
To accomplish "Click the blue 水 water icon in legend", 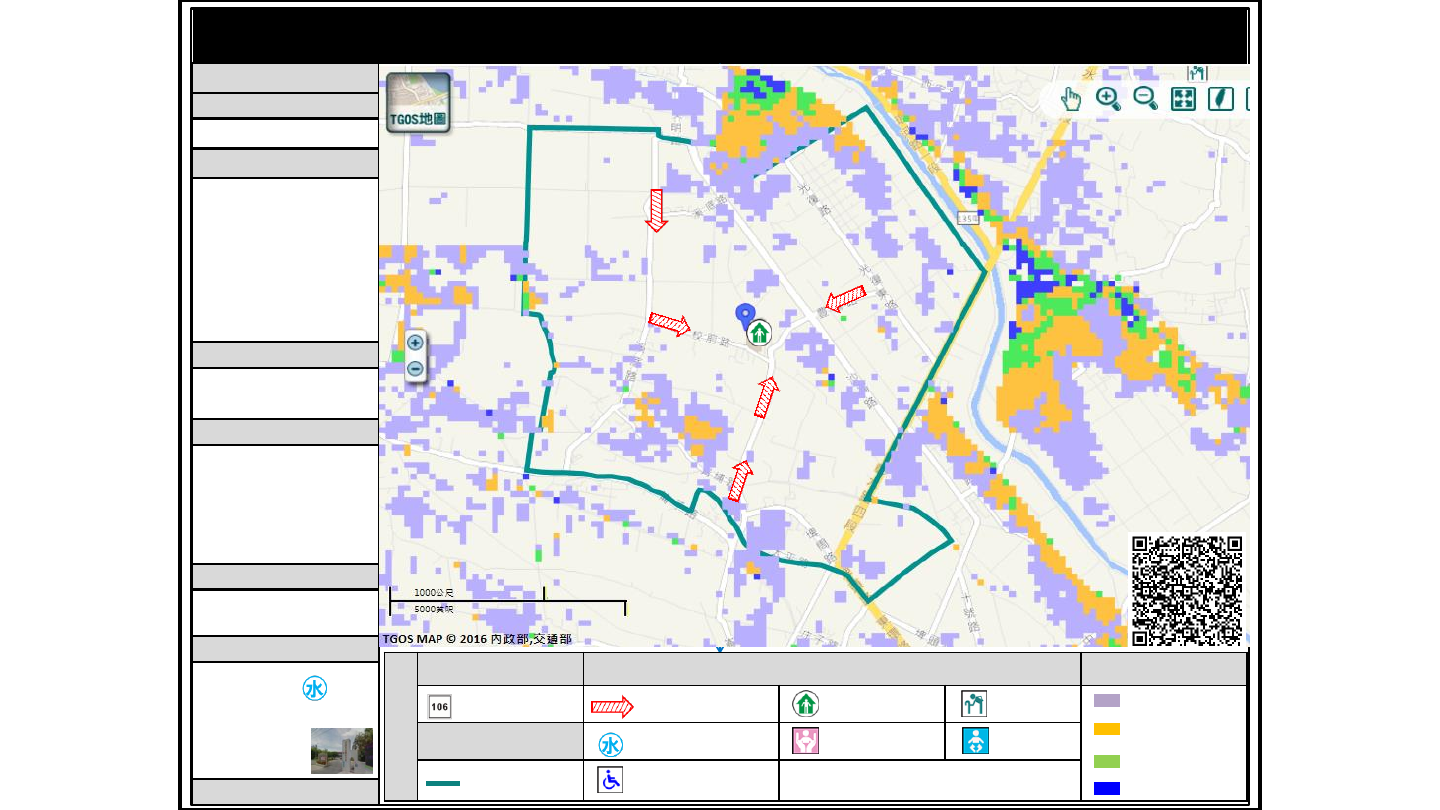I will tap(611, 745).
